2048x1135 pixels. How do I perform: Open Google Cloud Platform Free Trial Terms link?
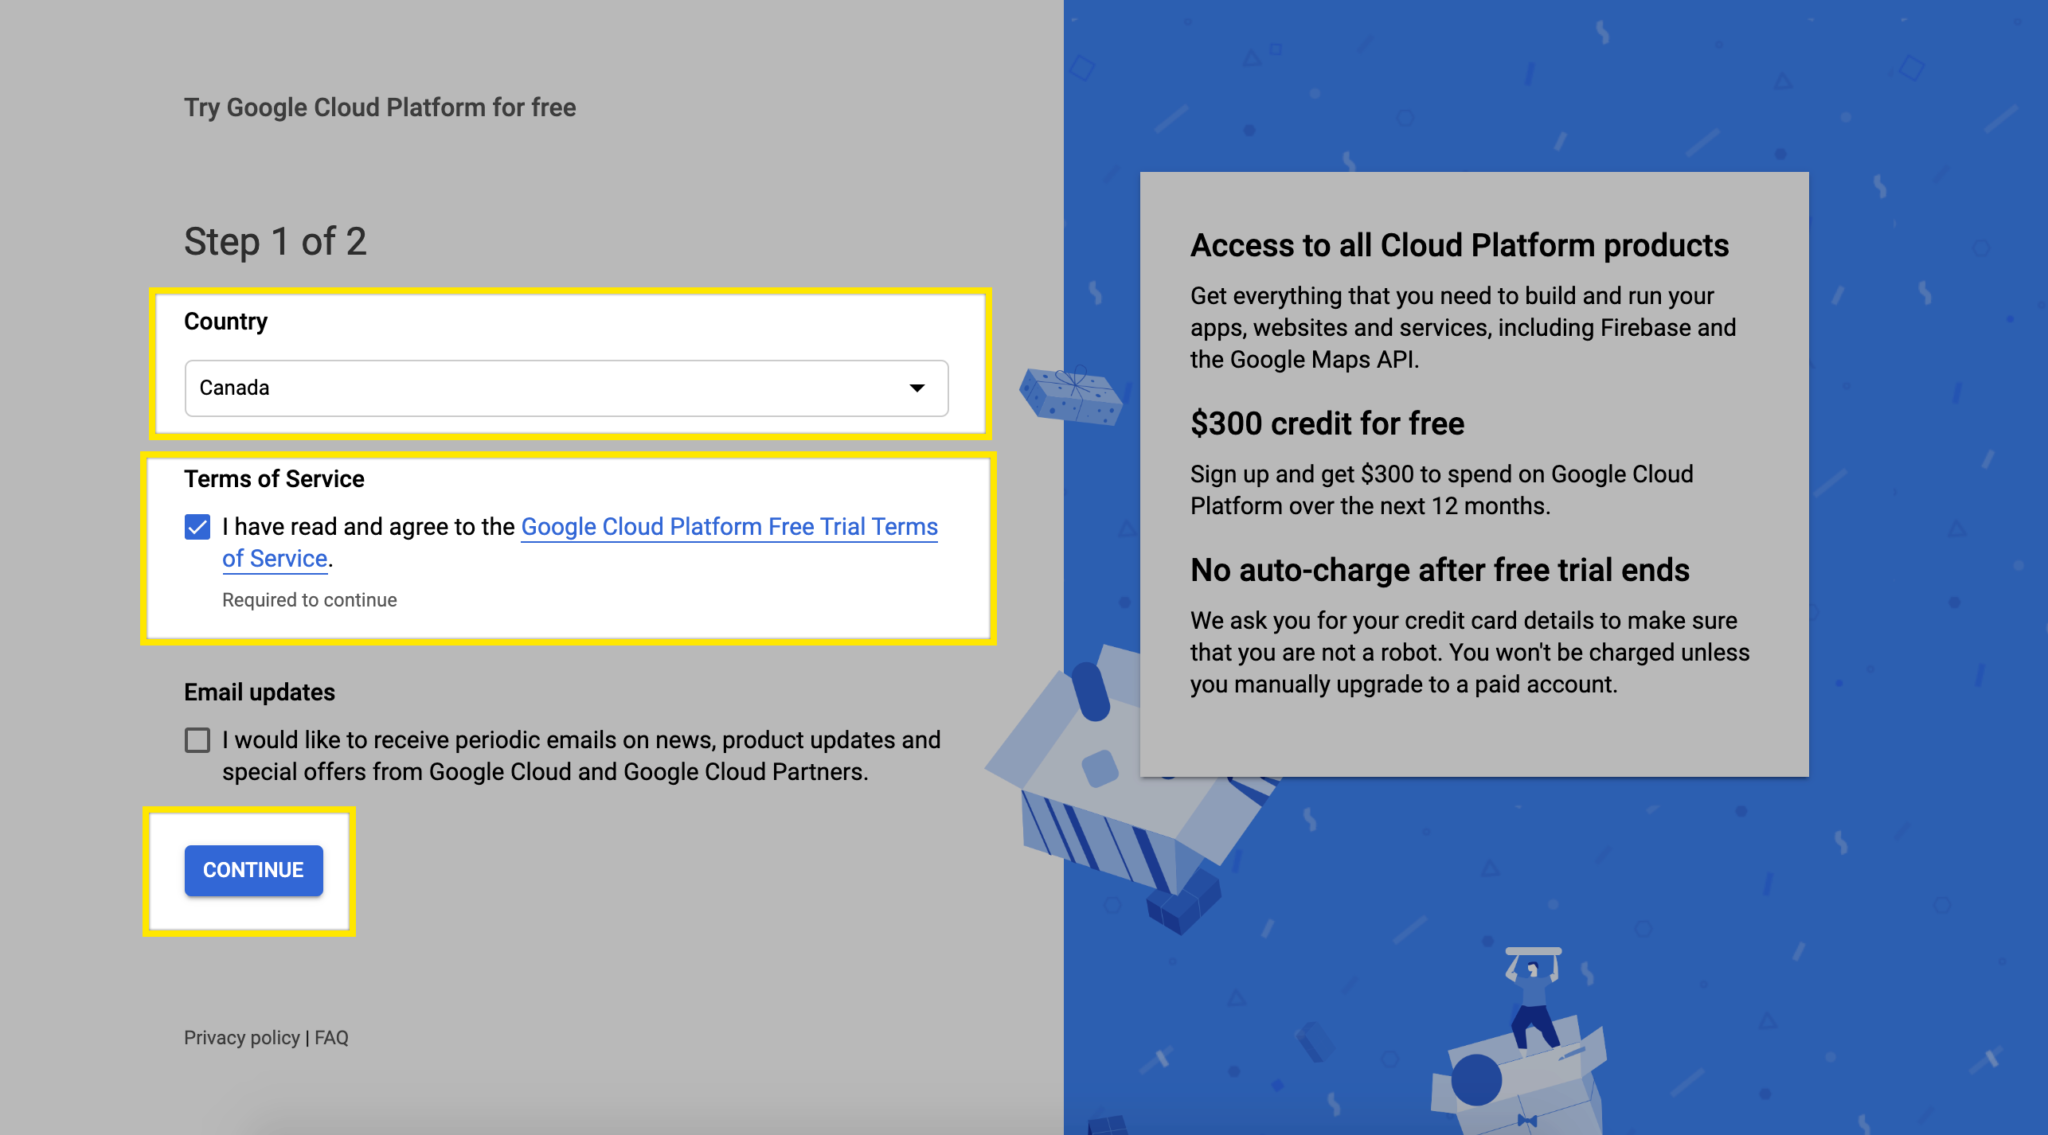pos(729,527)
